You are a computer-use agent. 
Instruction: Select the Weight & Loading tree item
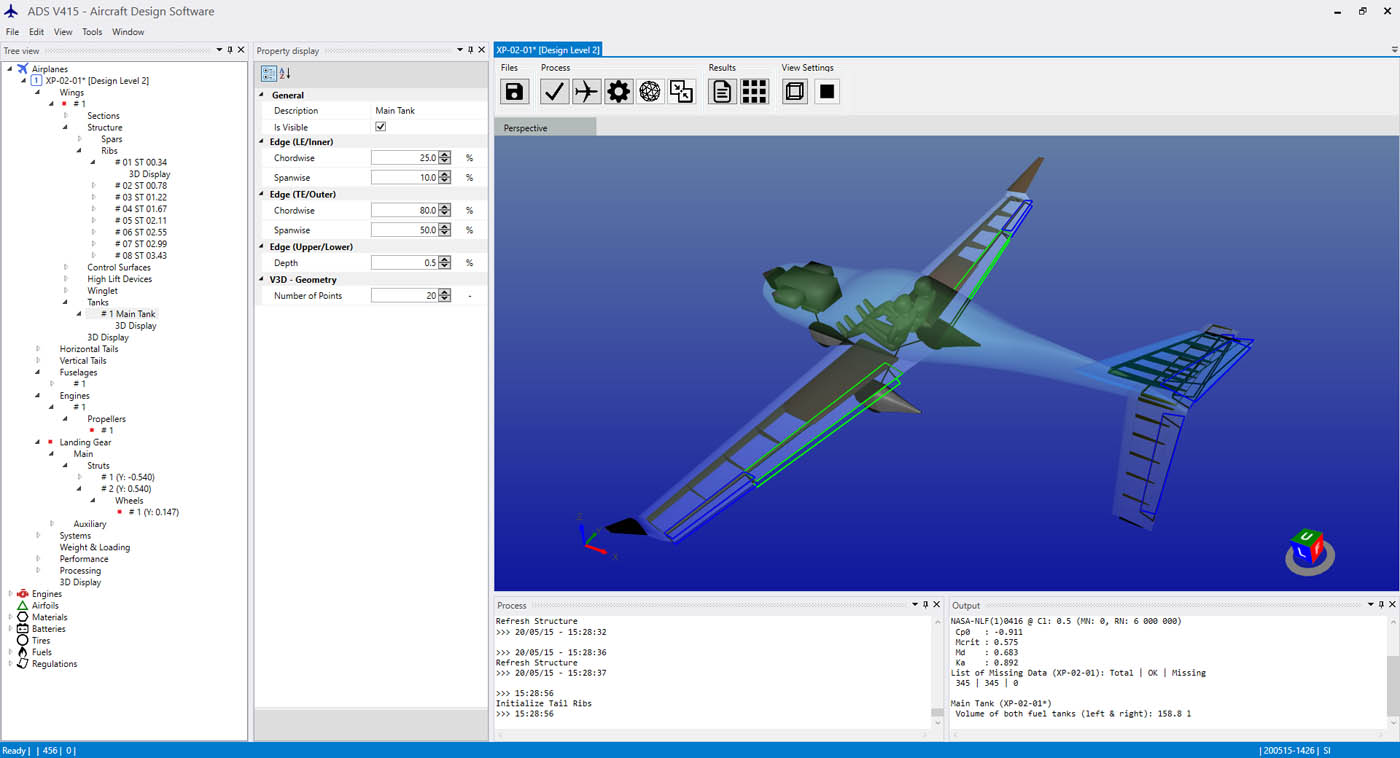coord(95,547)
